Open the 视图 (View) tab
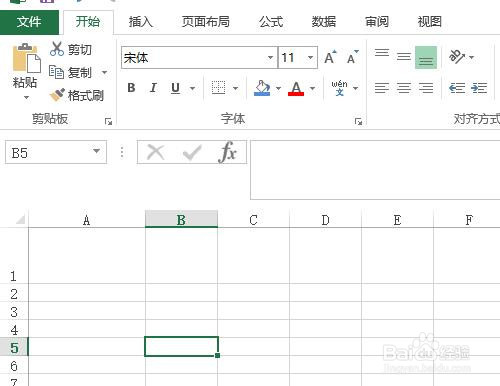 point(430,22)
